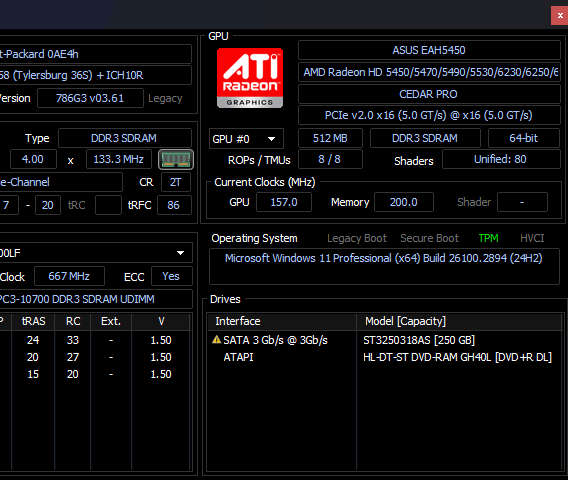Select the timing row with tRAS 15

(95, 374)
